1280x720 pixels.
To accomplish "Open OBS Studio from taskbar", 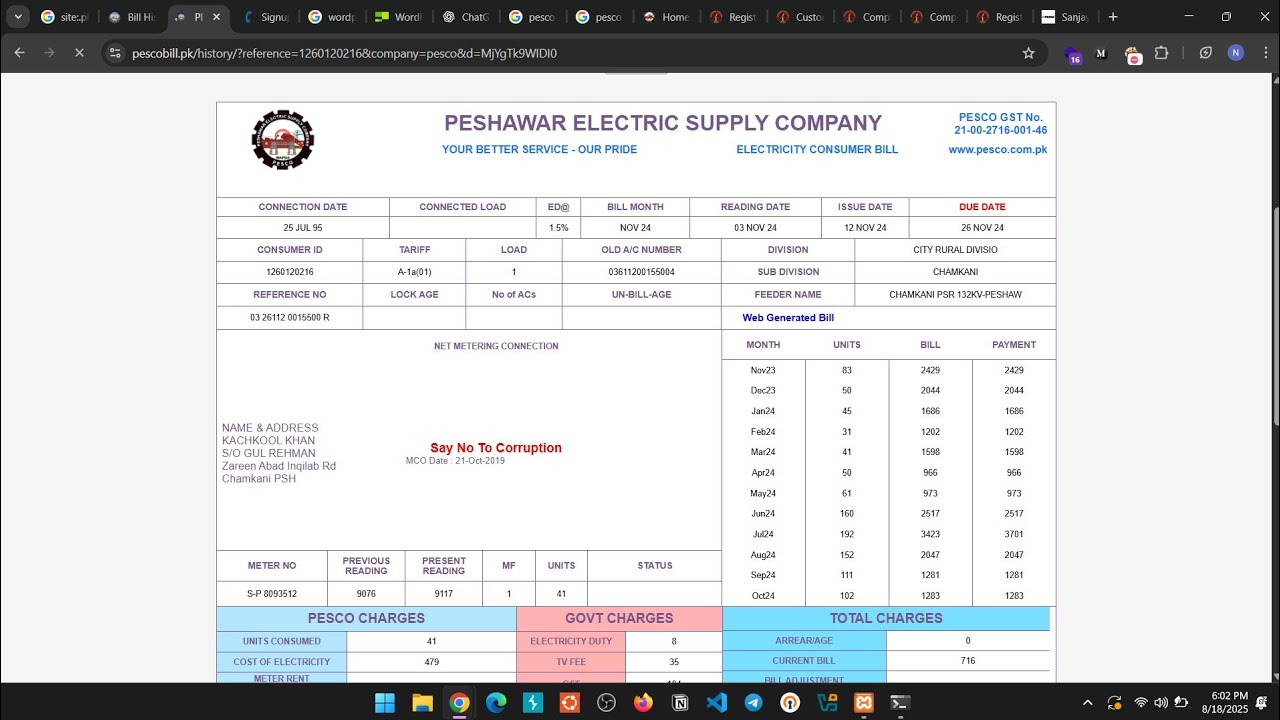I will [606, 703].
